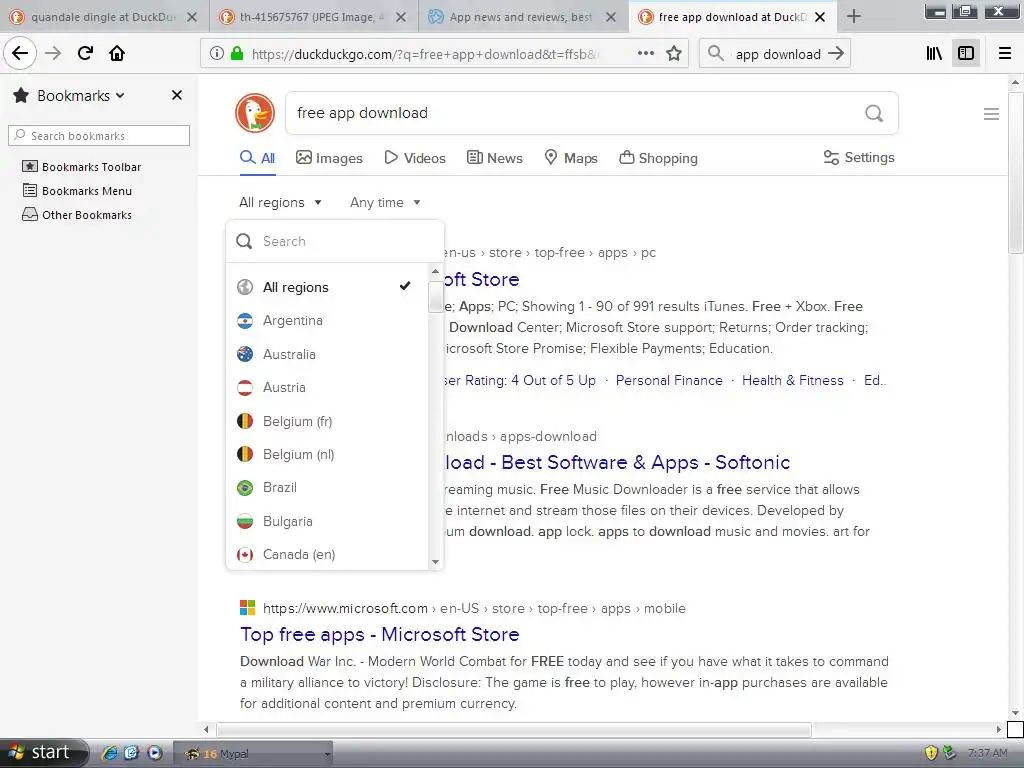Click Internet Explorer icon in taskbar
The height and width of the screenshot is (768, 1024).
[110, 753]
